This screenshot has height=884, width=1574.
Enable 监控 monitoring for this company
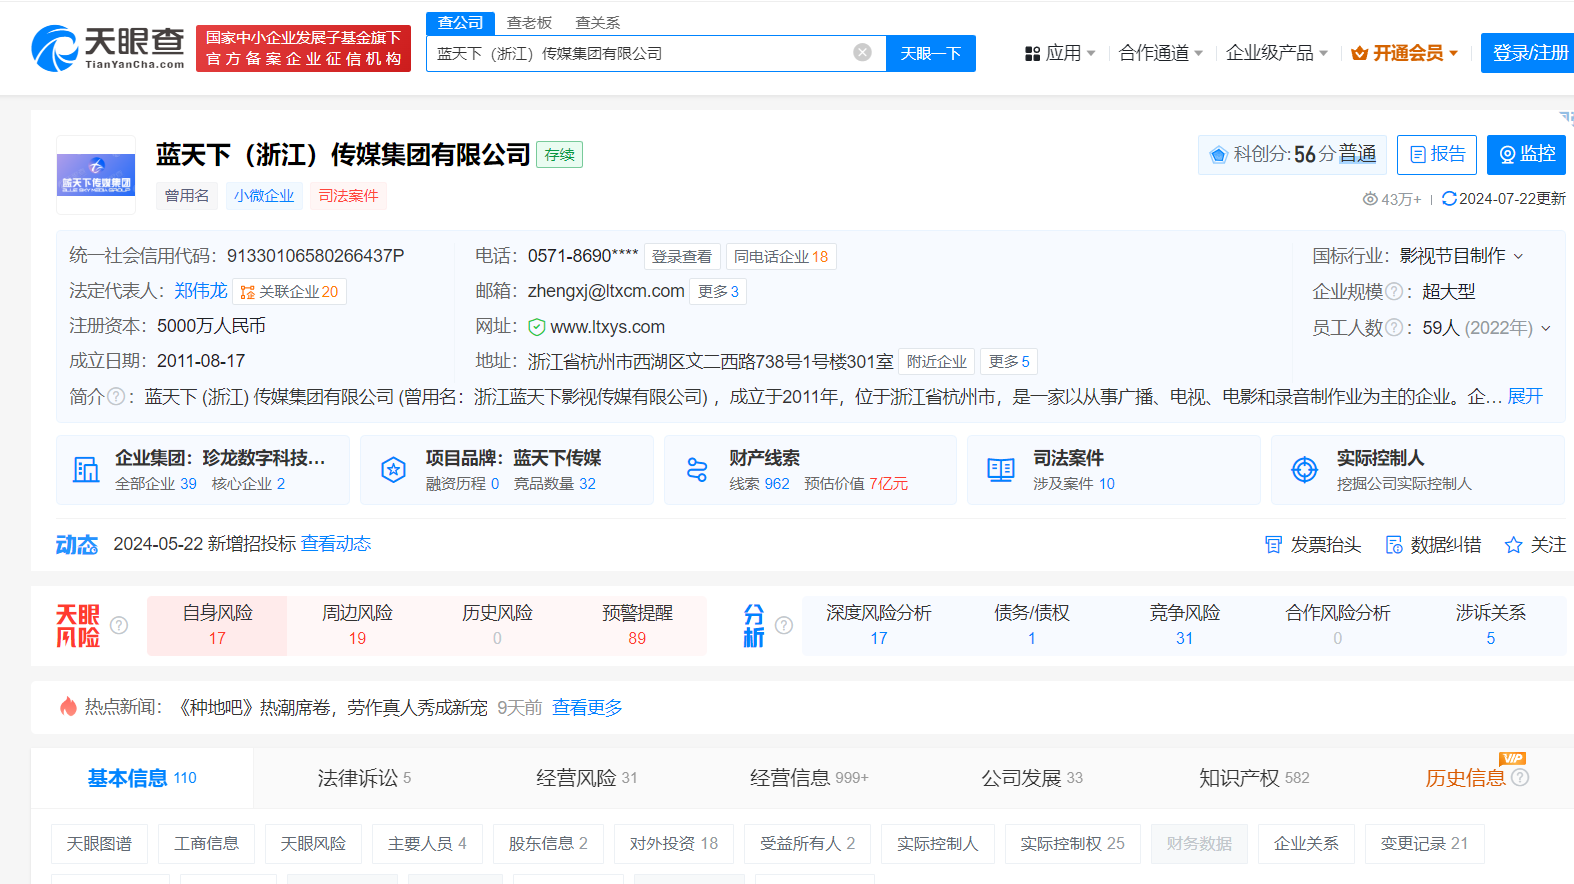pyautogui.click(x=1525, y=155)
